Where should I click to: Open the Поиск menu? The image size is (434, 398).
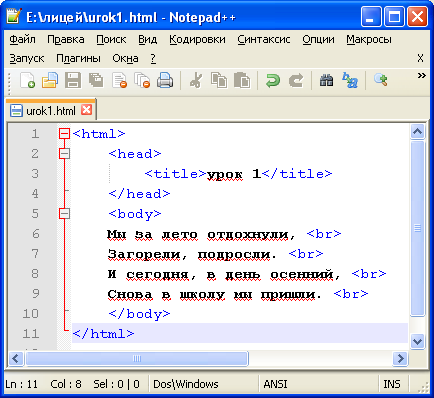coord(111,39)
